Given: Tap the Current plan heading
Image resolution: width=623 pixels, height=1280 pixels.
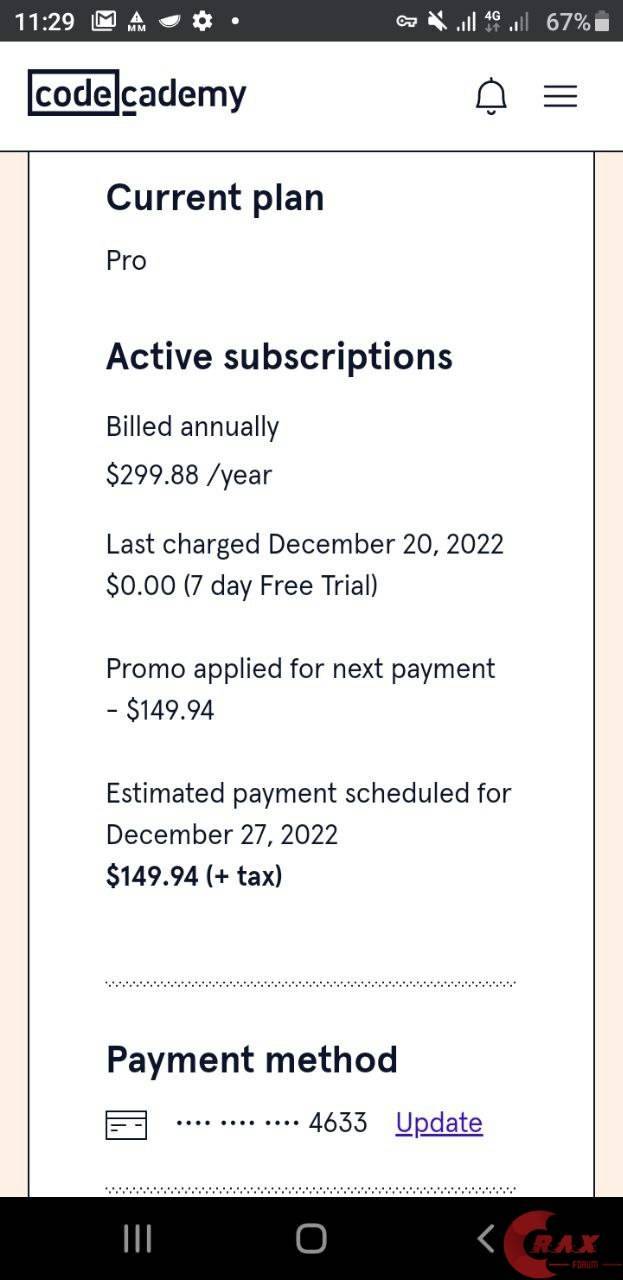Looking at the screenshot, I should [x=215, y=198].
